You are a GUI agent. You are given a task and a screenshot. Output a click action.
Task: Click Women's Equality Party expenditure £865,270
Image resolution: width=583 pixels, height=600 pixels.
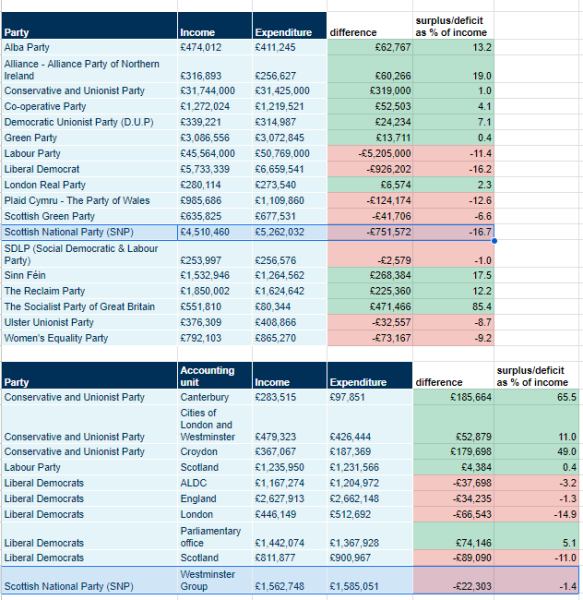(x=290, y=338)
